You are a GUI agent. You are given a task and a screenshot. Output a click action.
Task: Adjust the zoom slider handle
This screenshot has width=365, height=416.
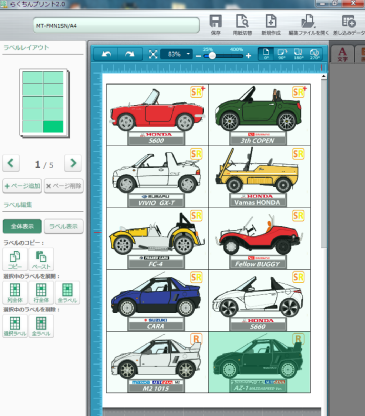[x=212, y=56]
